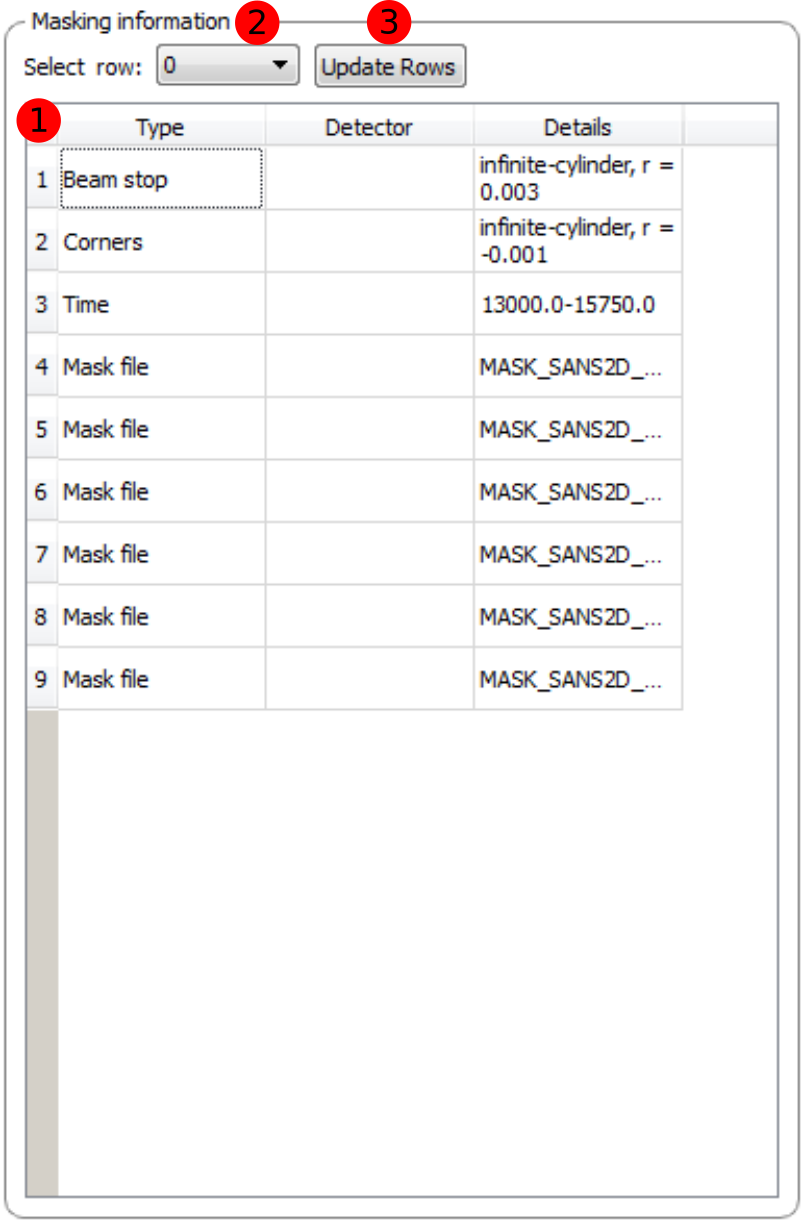Screen dimensions: 802x1223
Task: Select the Time type cell
Action: pos(161,304)
